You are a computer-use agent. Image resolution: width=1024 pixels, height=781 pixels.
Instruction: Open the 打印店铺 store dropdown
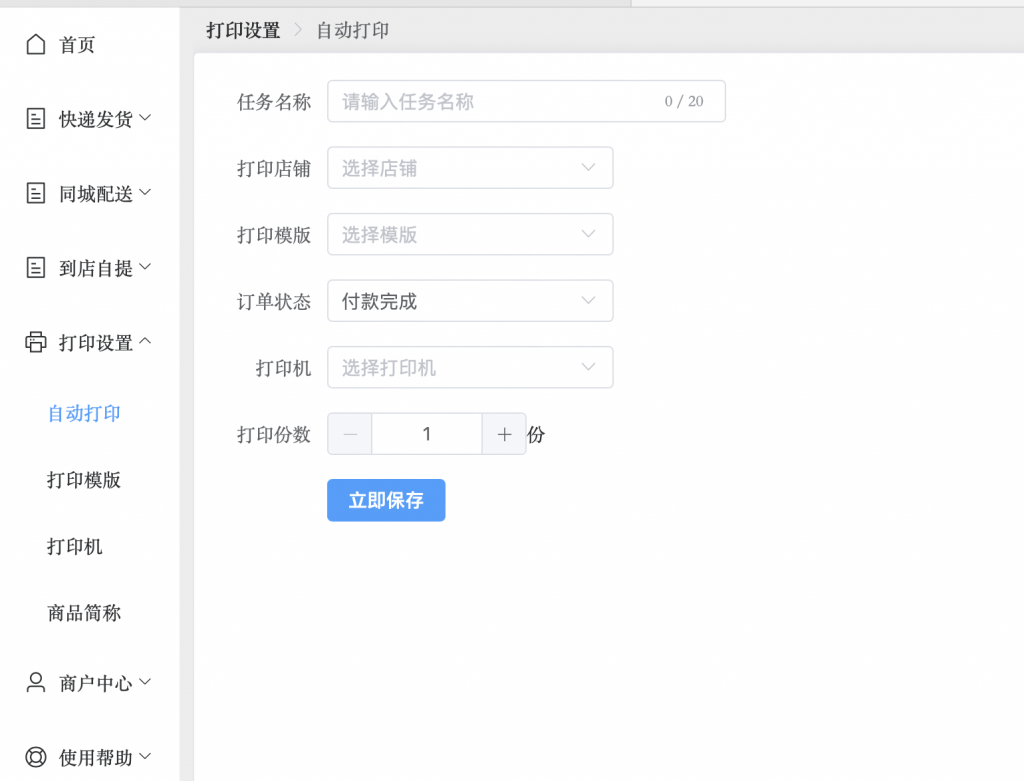click(470, 168)
